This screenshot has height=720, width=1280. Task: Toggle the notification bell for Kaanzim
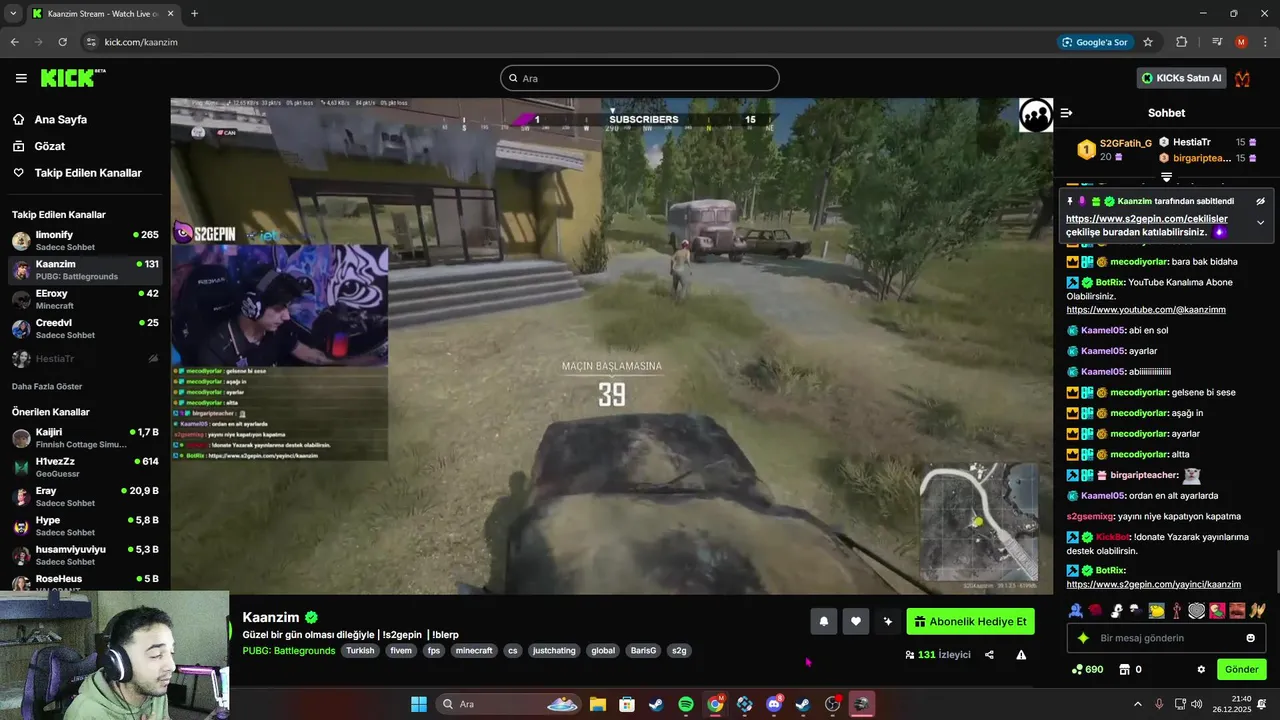[x=824, y=621]
